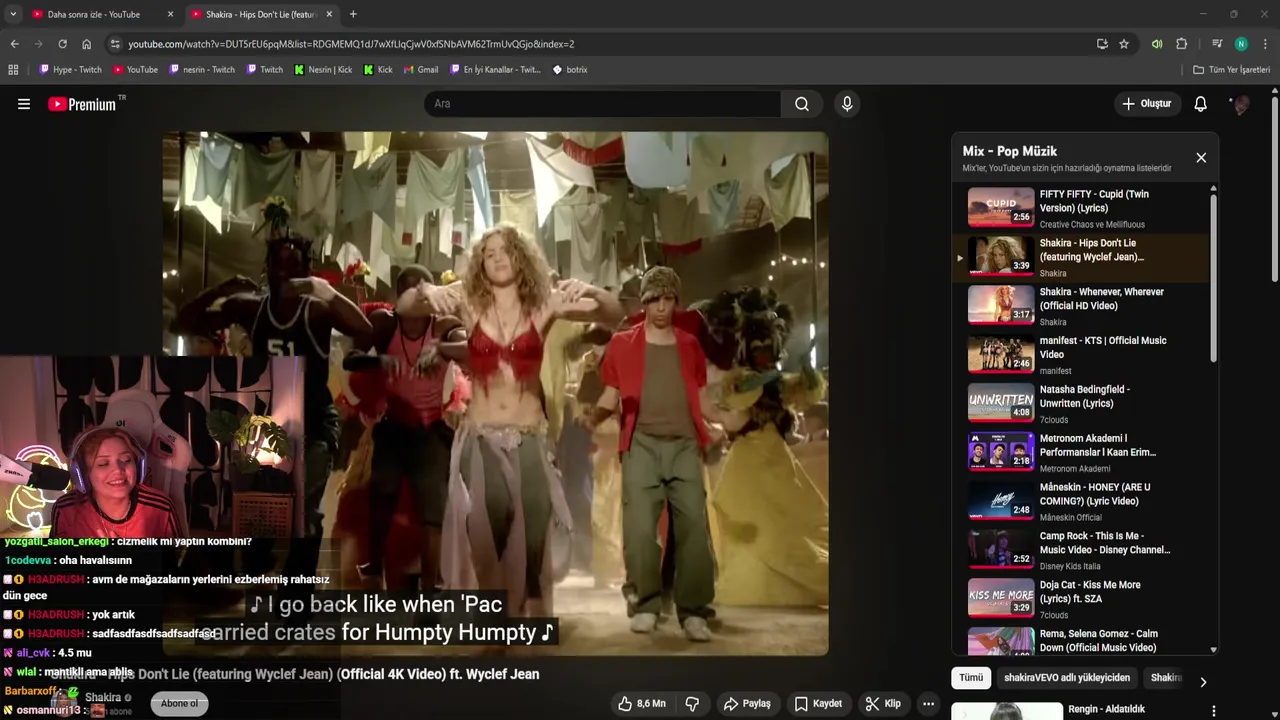View site information icon in address bar

(115, 44)
